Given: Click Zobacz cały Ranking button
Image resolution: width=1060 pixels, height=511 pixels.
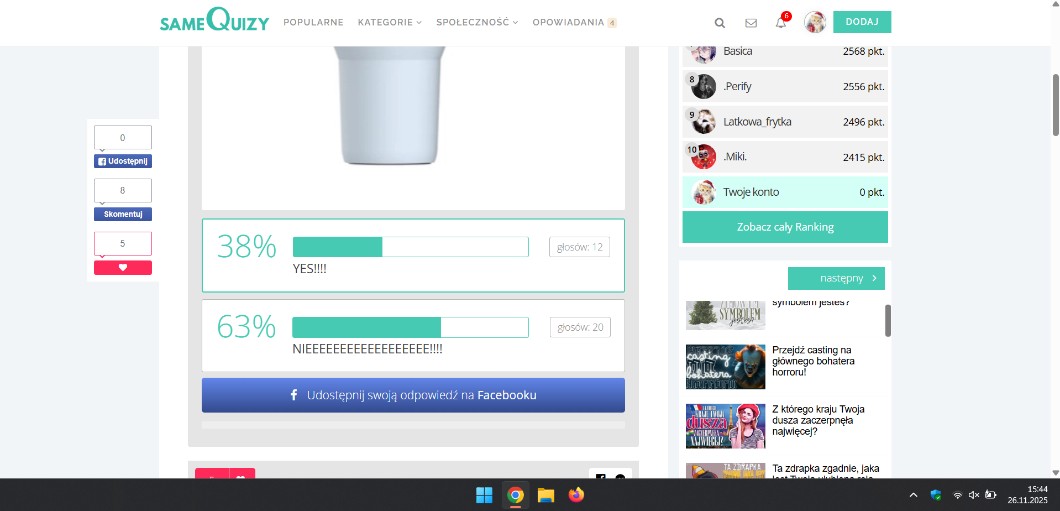Looking at the screenshot, I should [x=785, y=227].
